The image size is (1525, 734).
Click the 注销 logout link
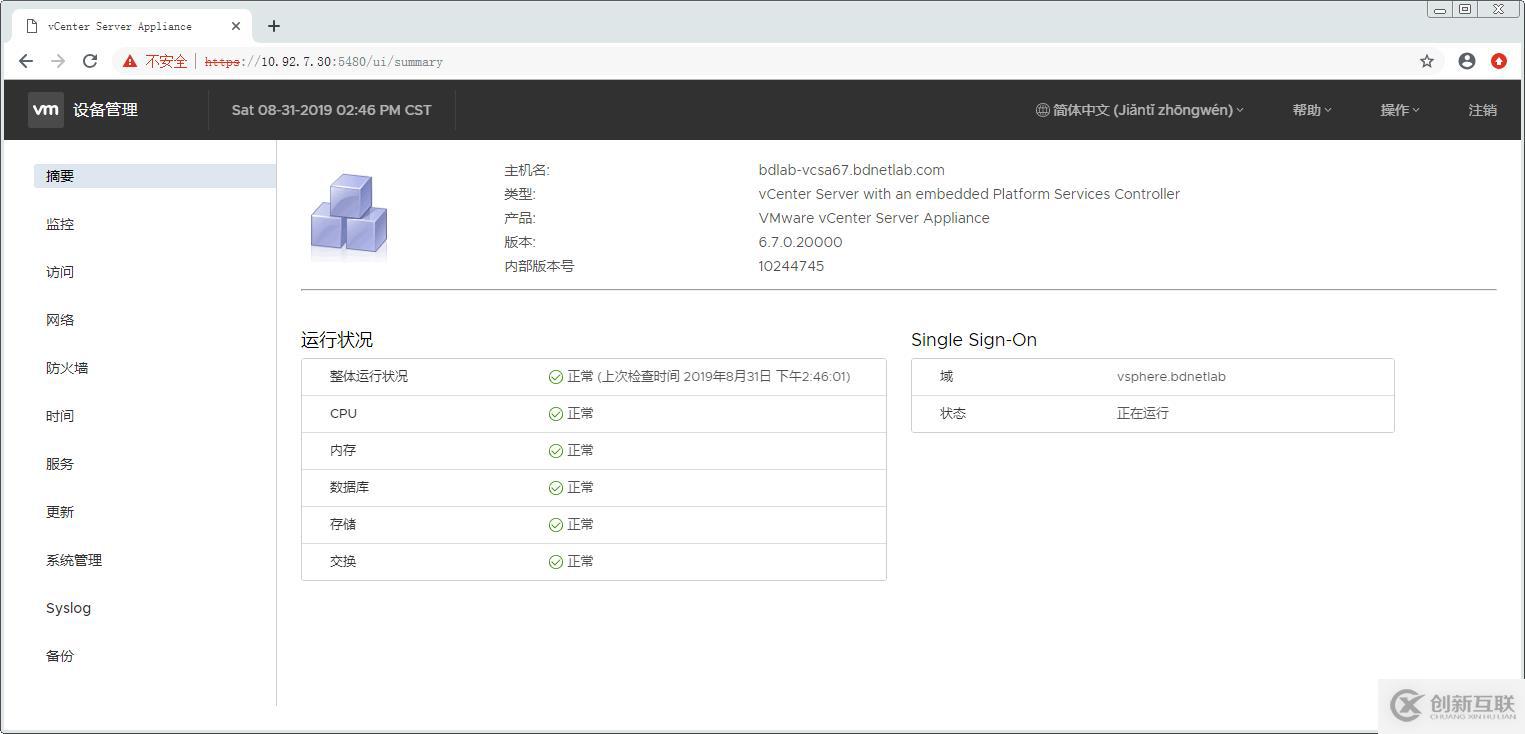(1483, 110)
